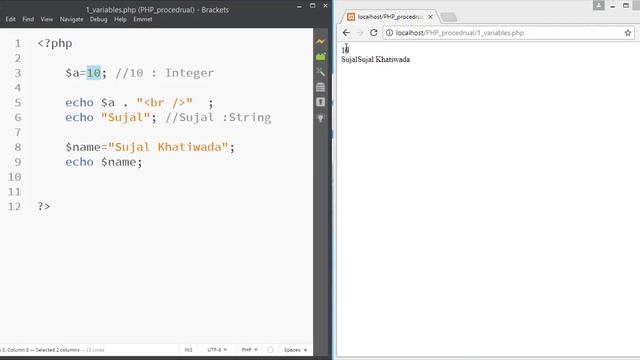Click line number 3 in the gutter

18,73
